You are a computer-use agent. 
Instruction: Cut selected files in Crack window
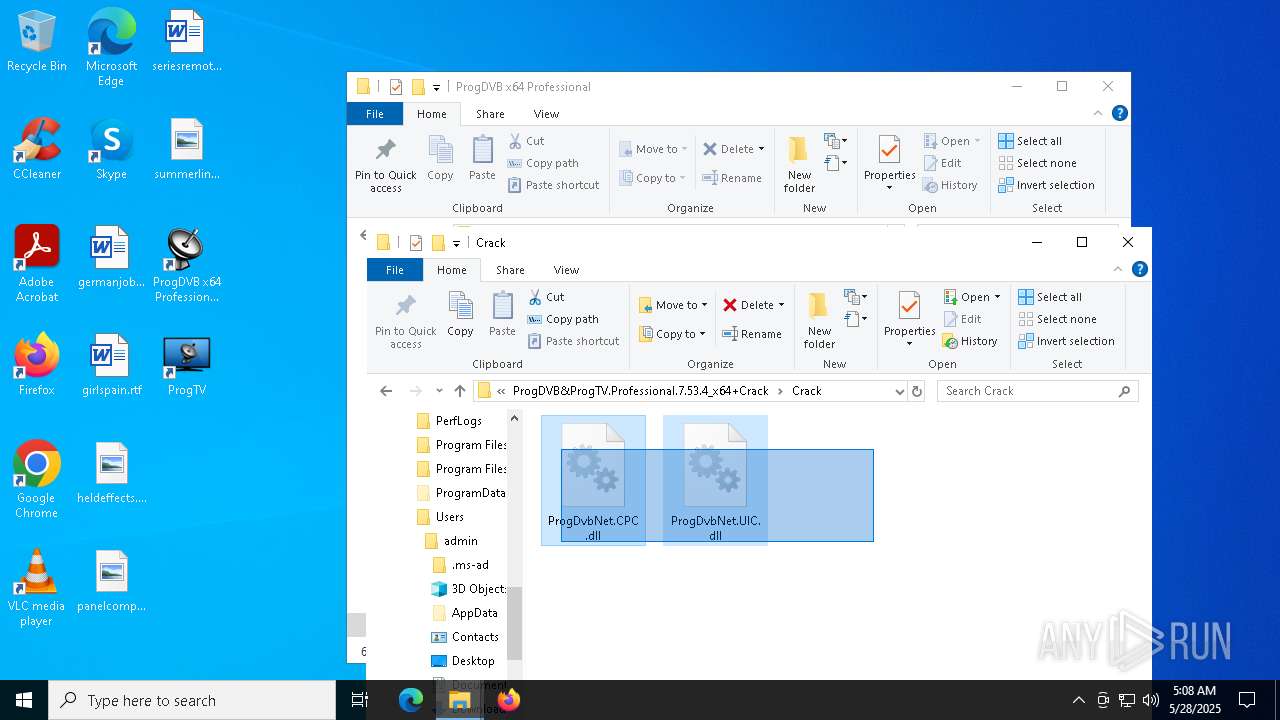pos(546,297)
